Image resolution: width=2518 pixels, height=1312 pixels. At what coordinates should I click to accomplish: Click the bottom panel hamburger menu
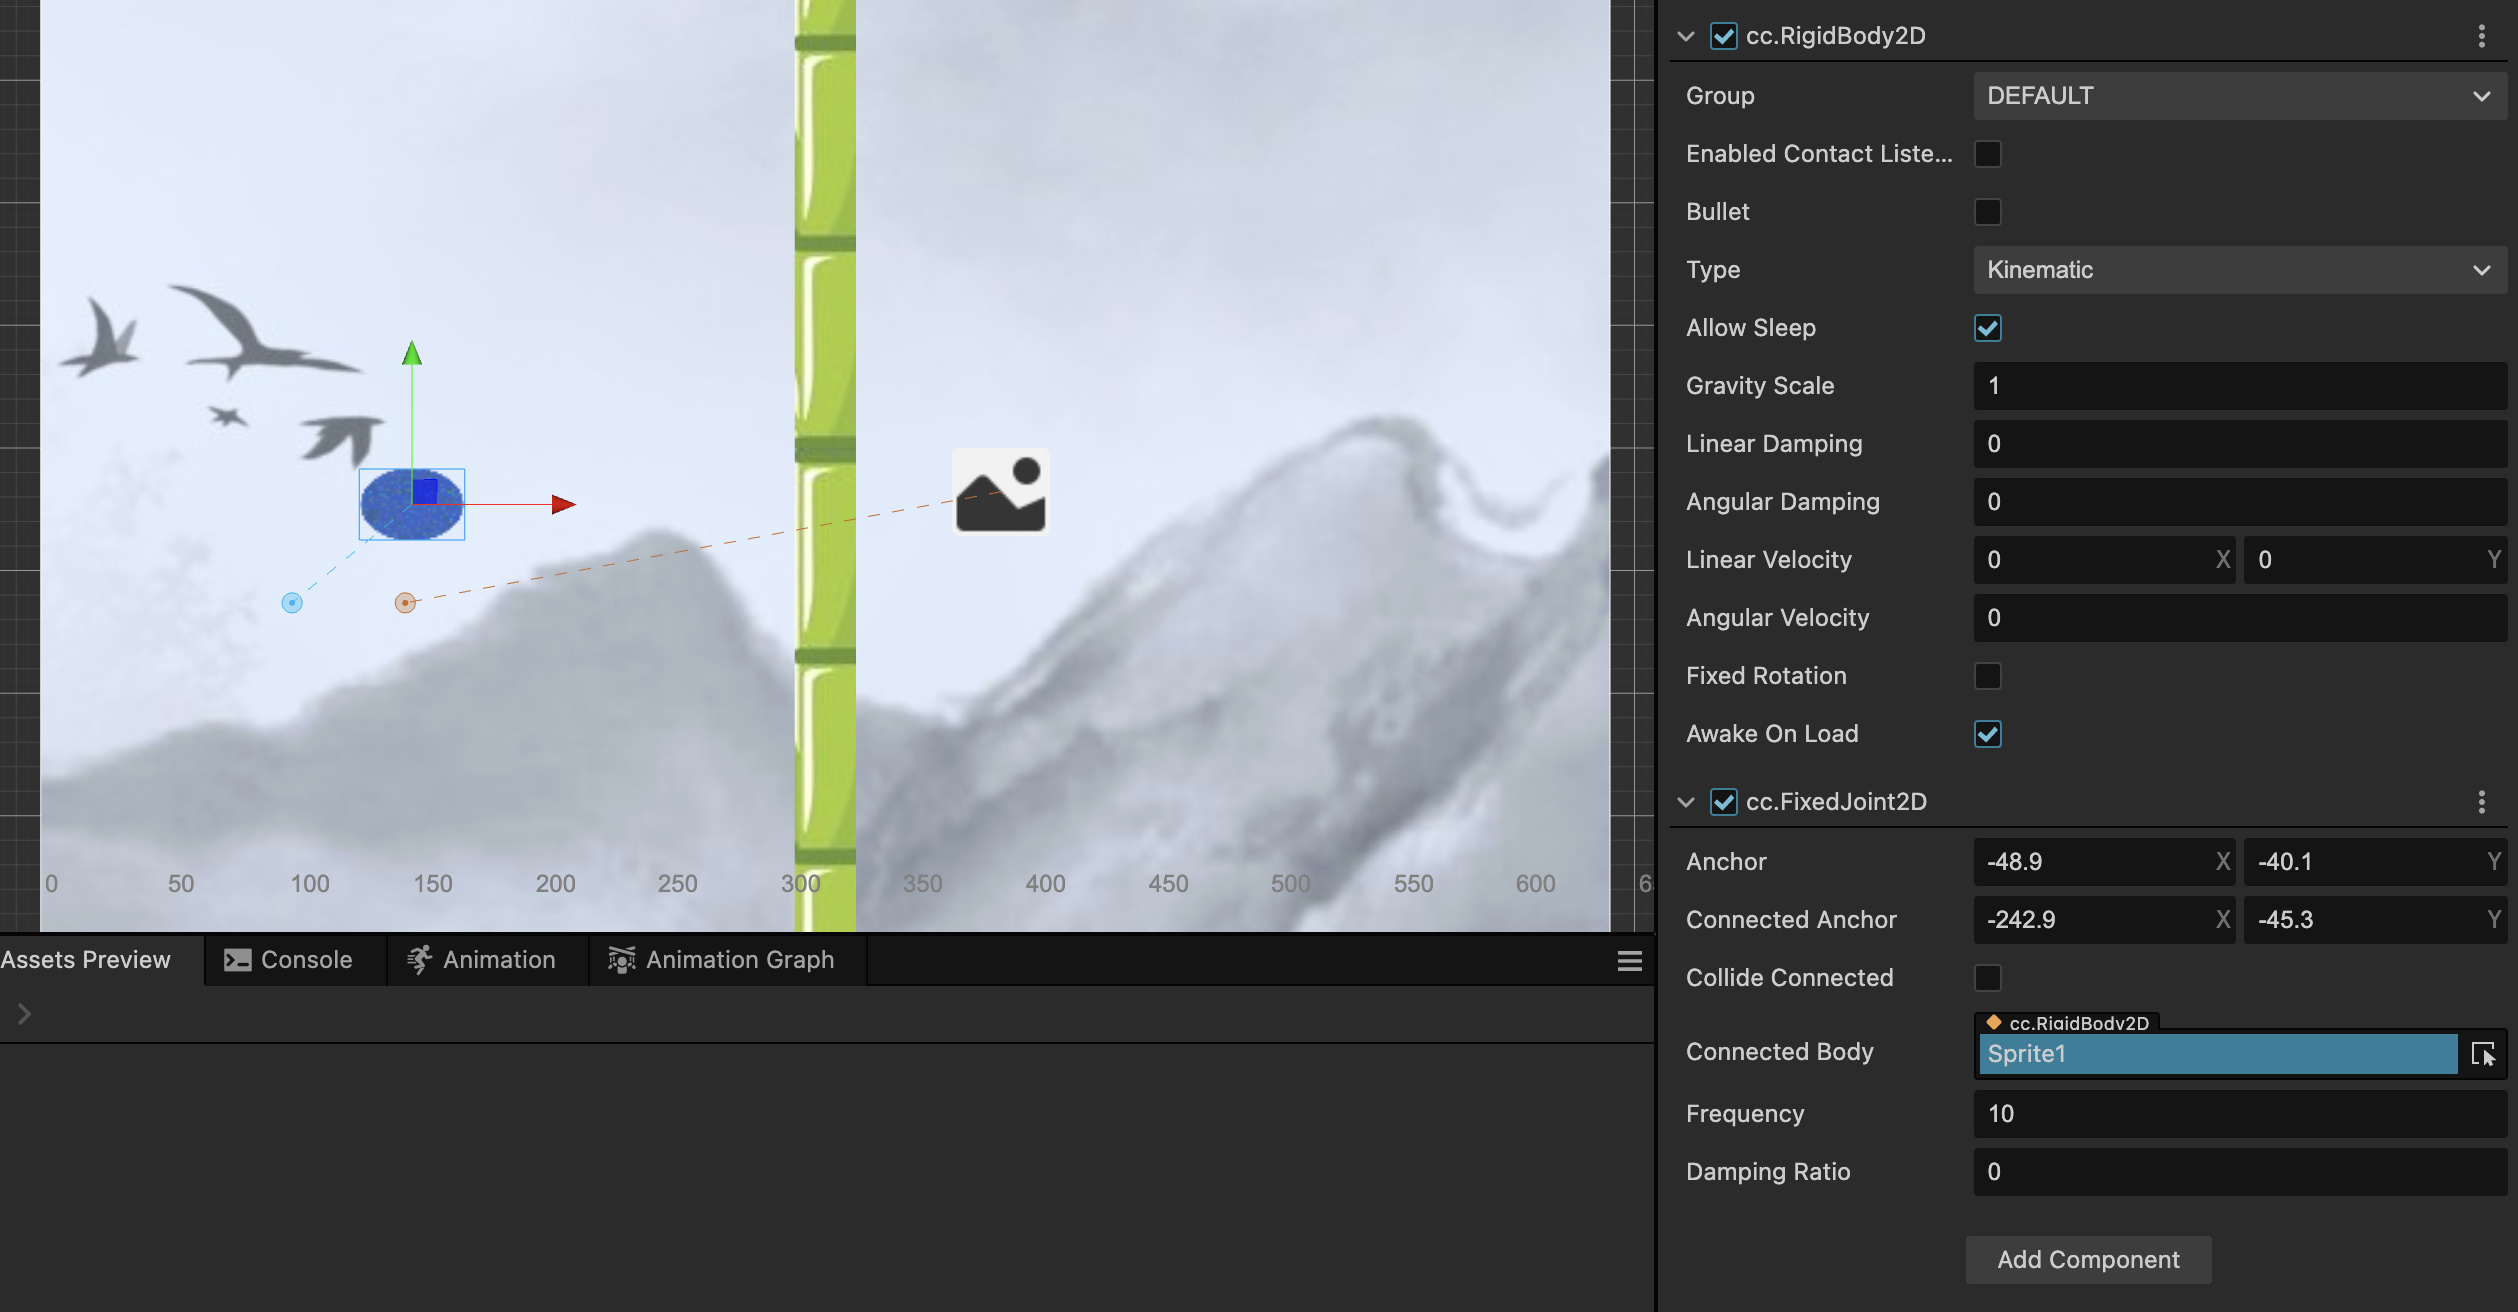[1629, 961]
